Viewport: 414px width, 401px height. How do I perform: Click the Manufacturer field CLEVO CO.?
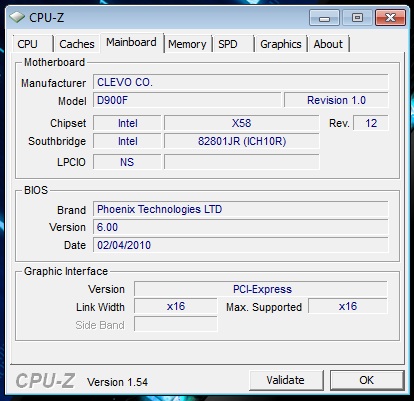coord(240,82)
